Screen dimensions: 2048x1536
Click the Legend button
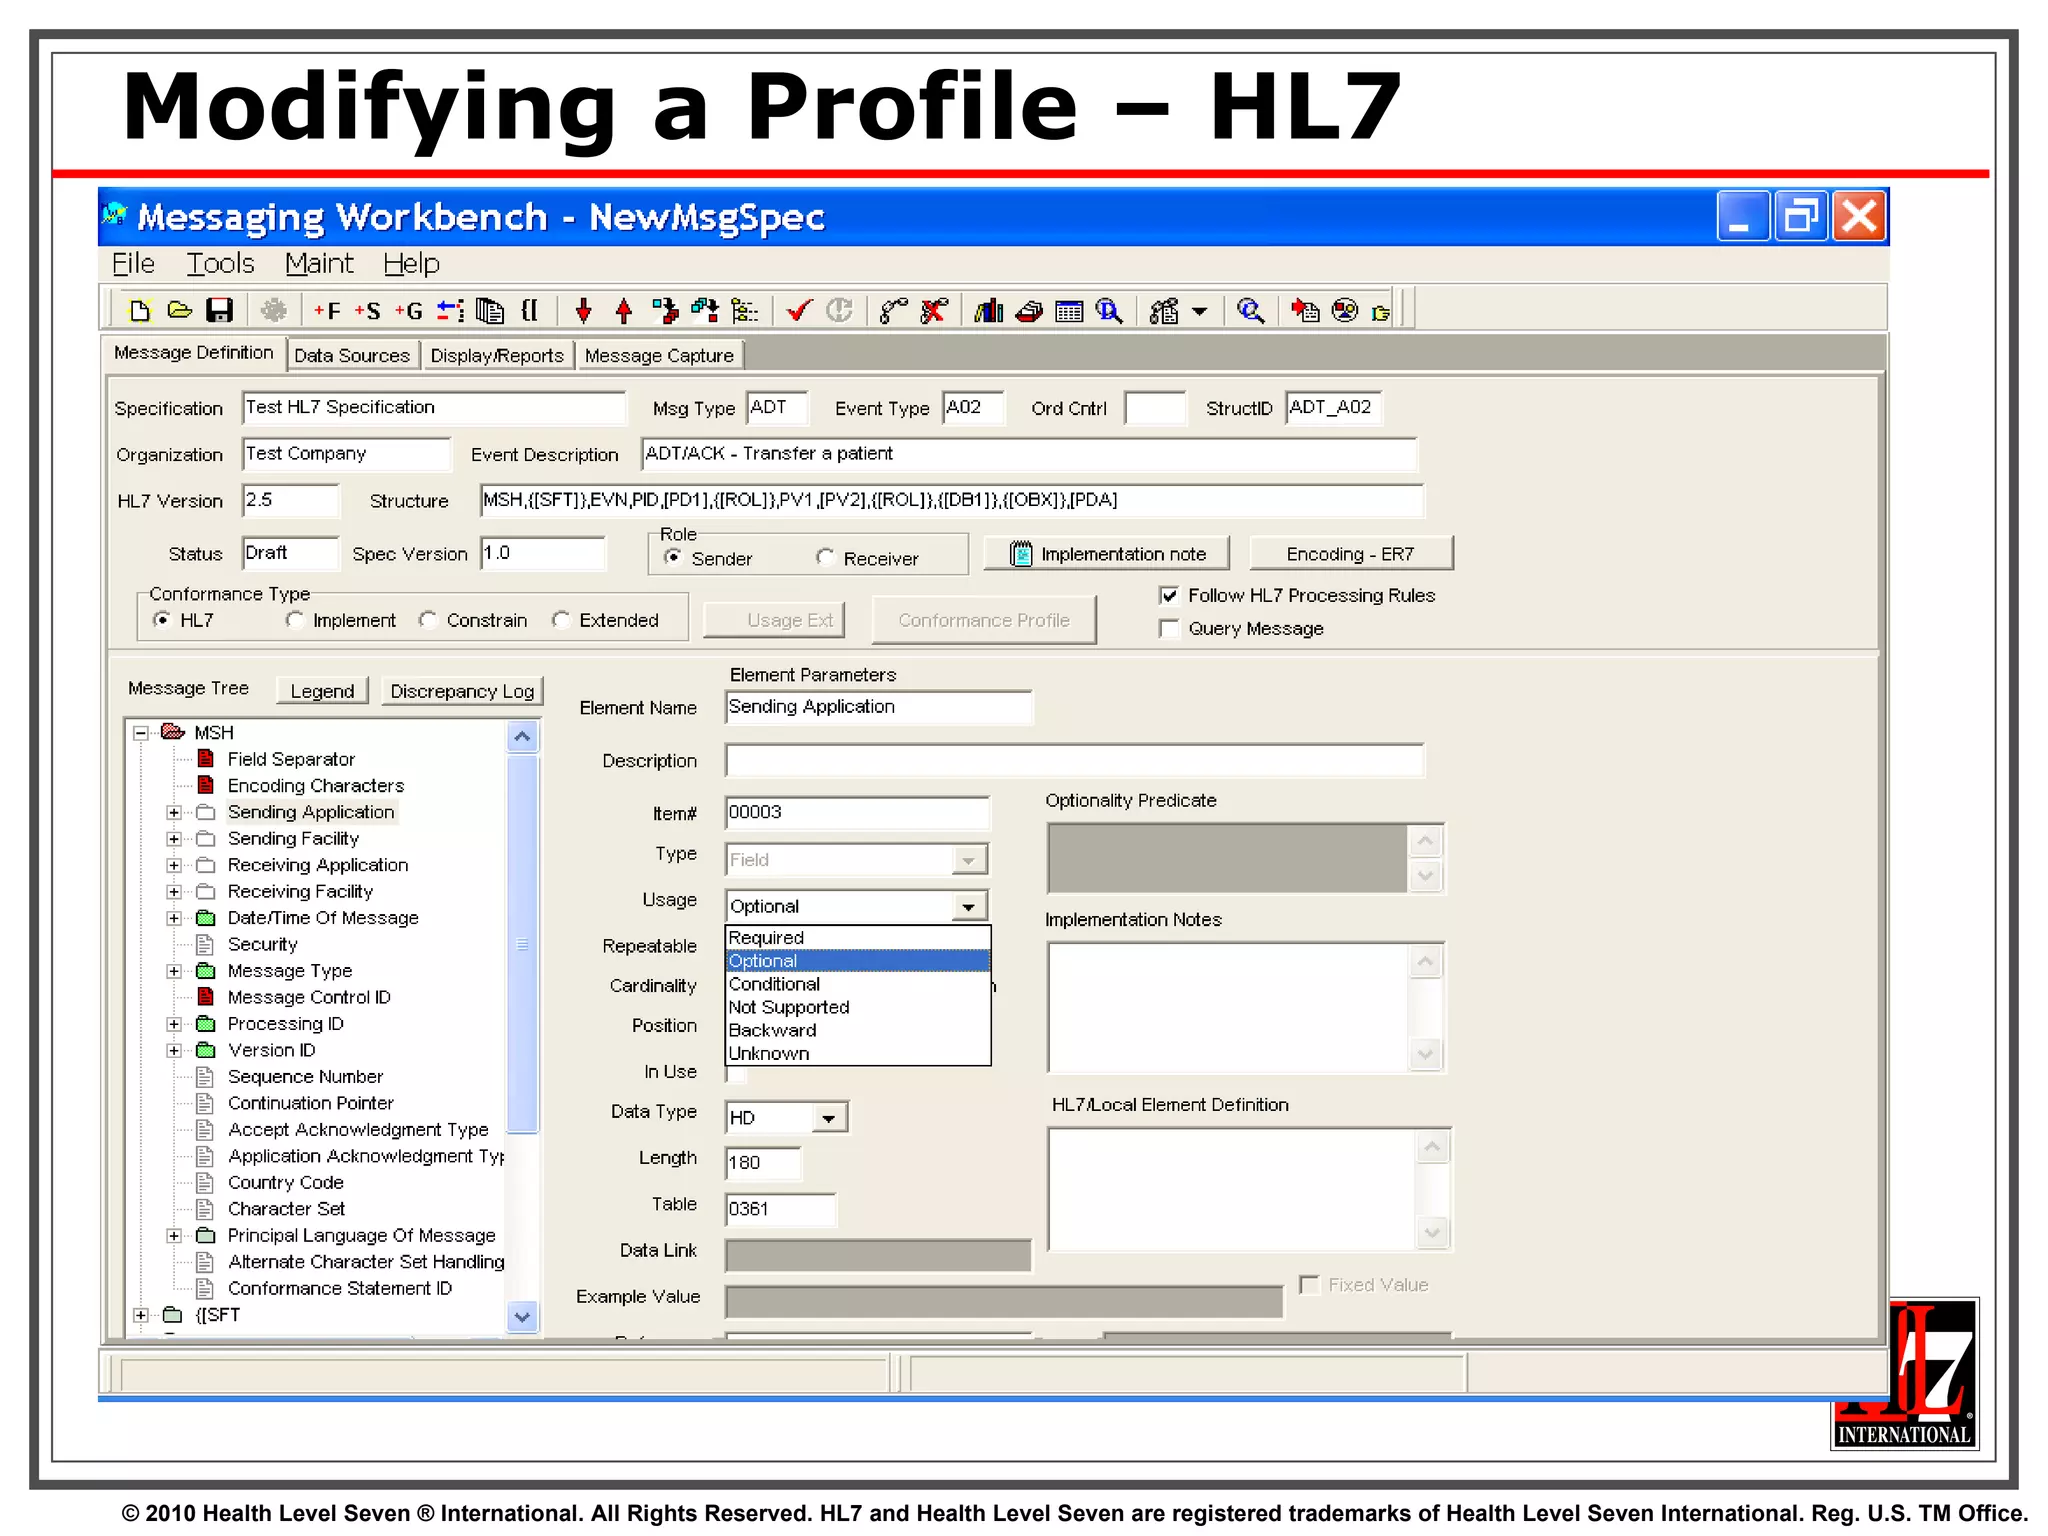click(x=322, y=691)
